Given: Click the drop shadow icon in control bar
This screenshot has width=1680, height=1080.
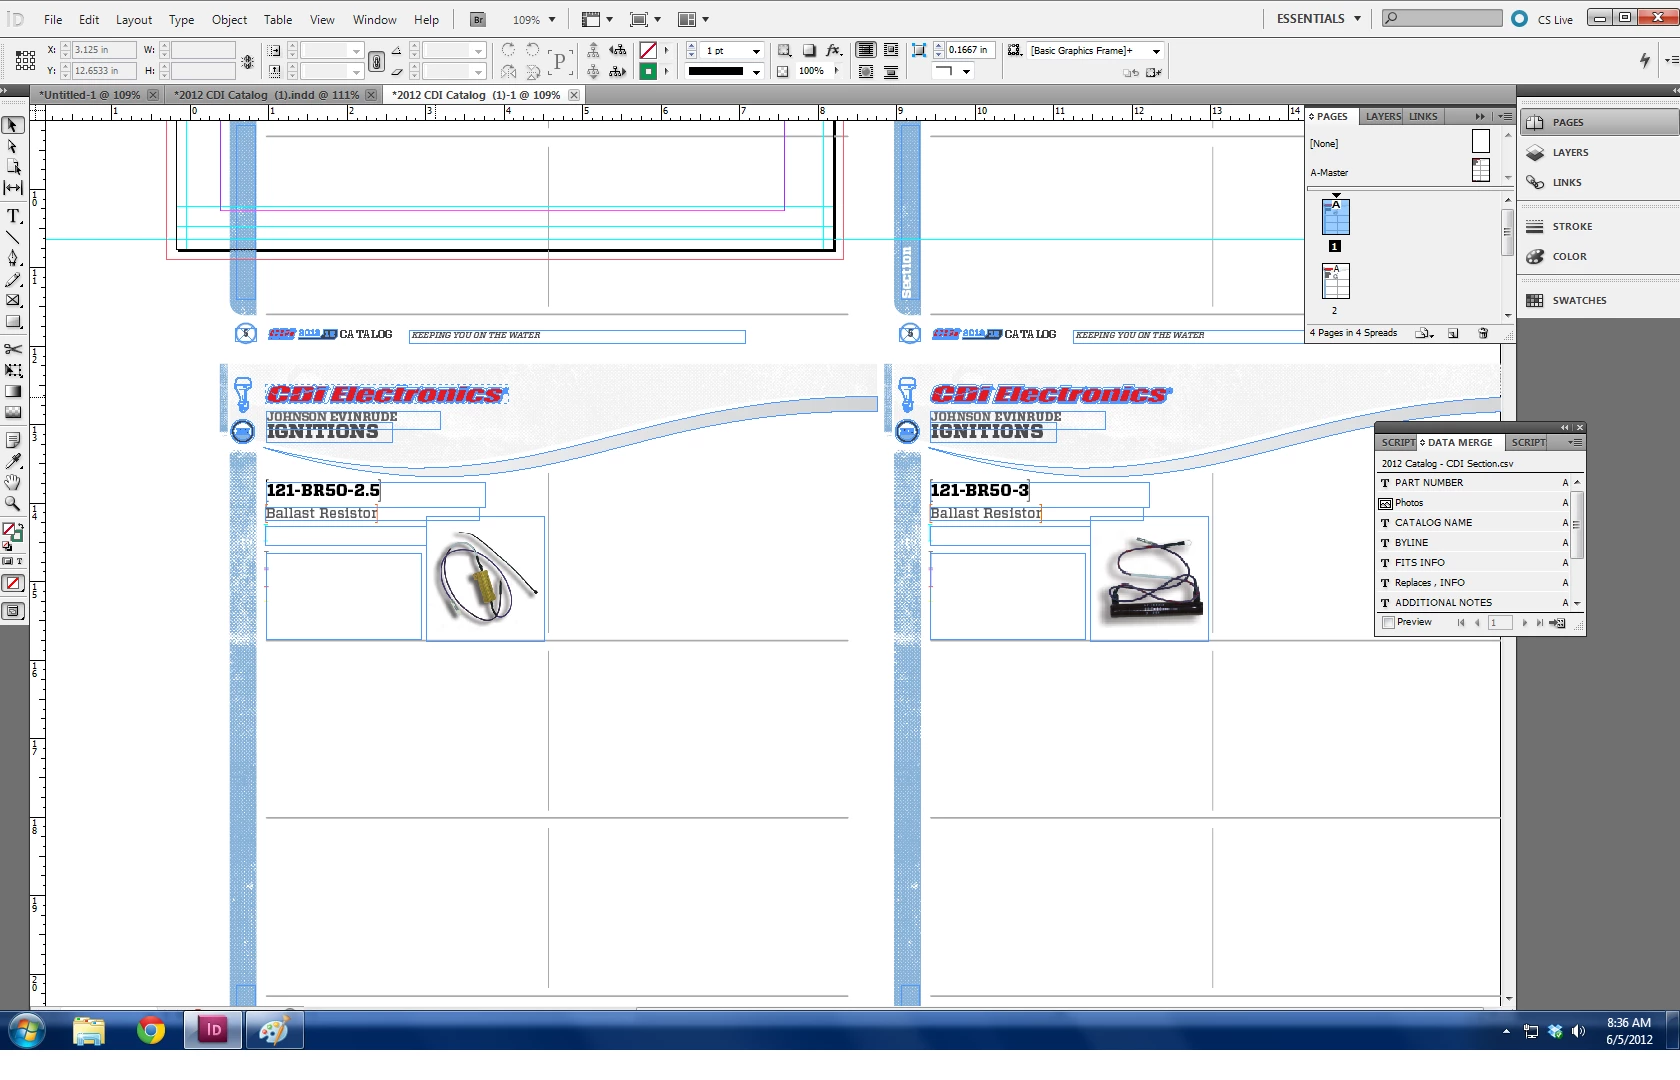Looking at the screenshot, I should [809, 50].
